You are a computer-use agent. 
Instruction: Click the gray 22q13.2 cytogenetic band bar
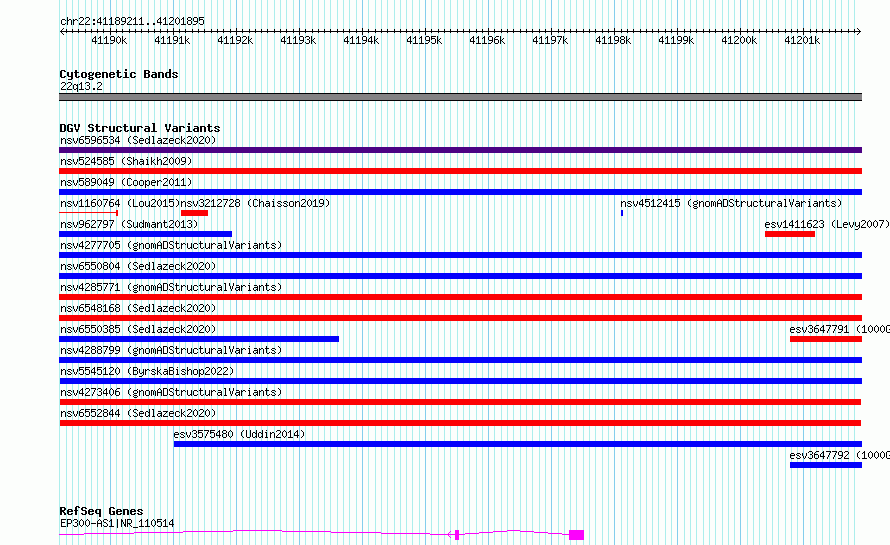point(460,97)
